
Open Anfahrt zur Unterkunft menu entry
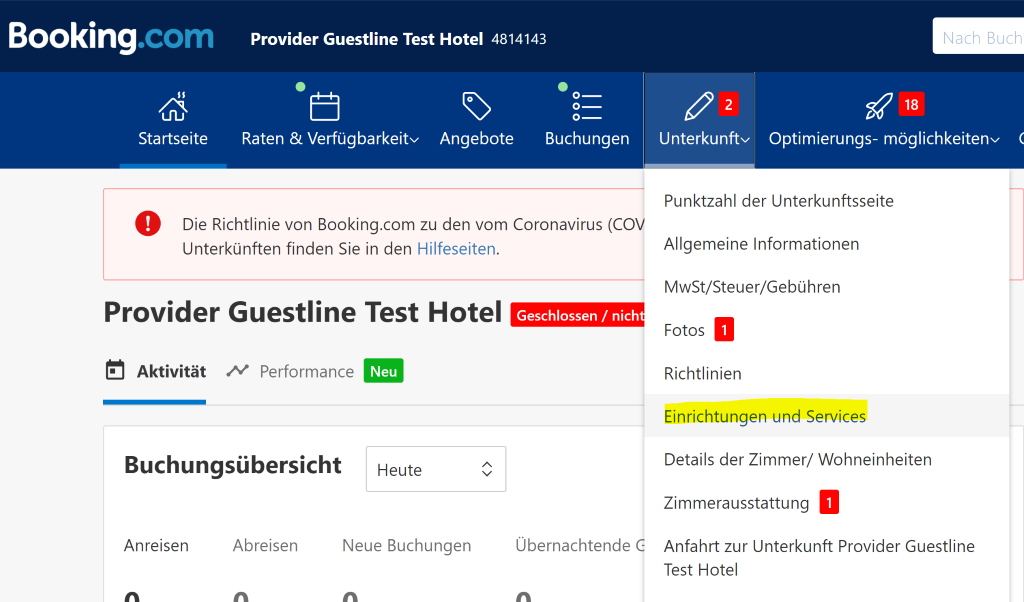click(819, 558)
